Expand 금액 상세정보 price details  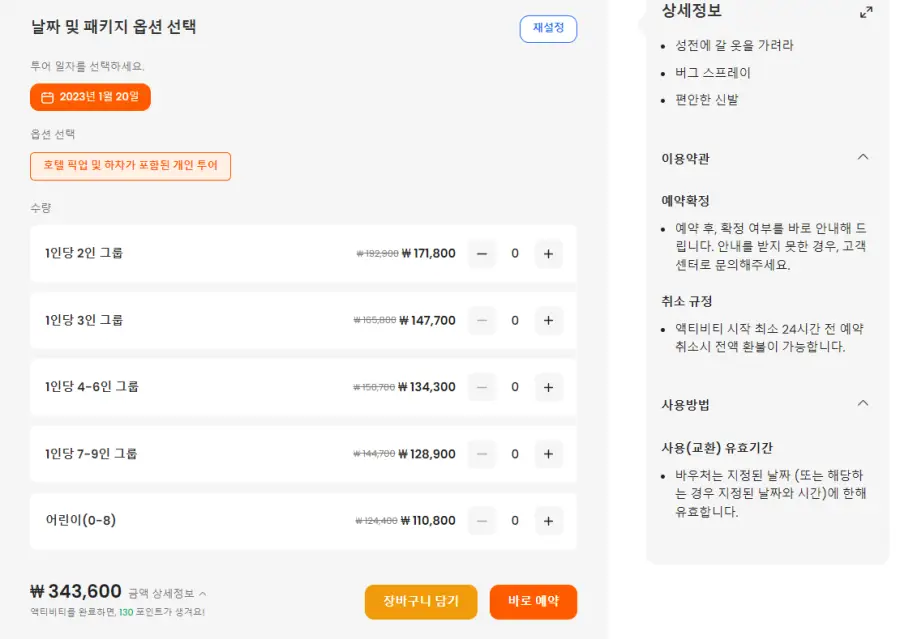167,593
